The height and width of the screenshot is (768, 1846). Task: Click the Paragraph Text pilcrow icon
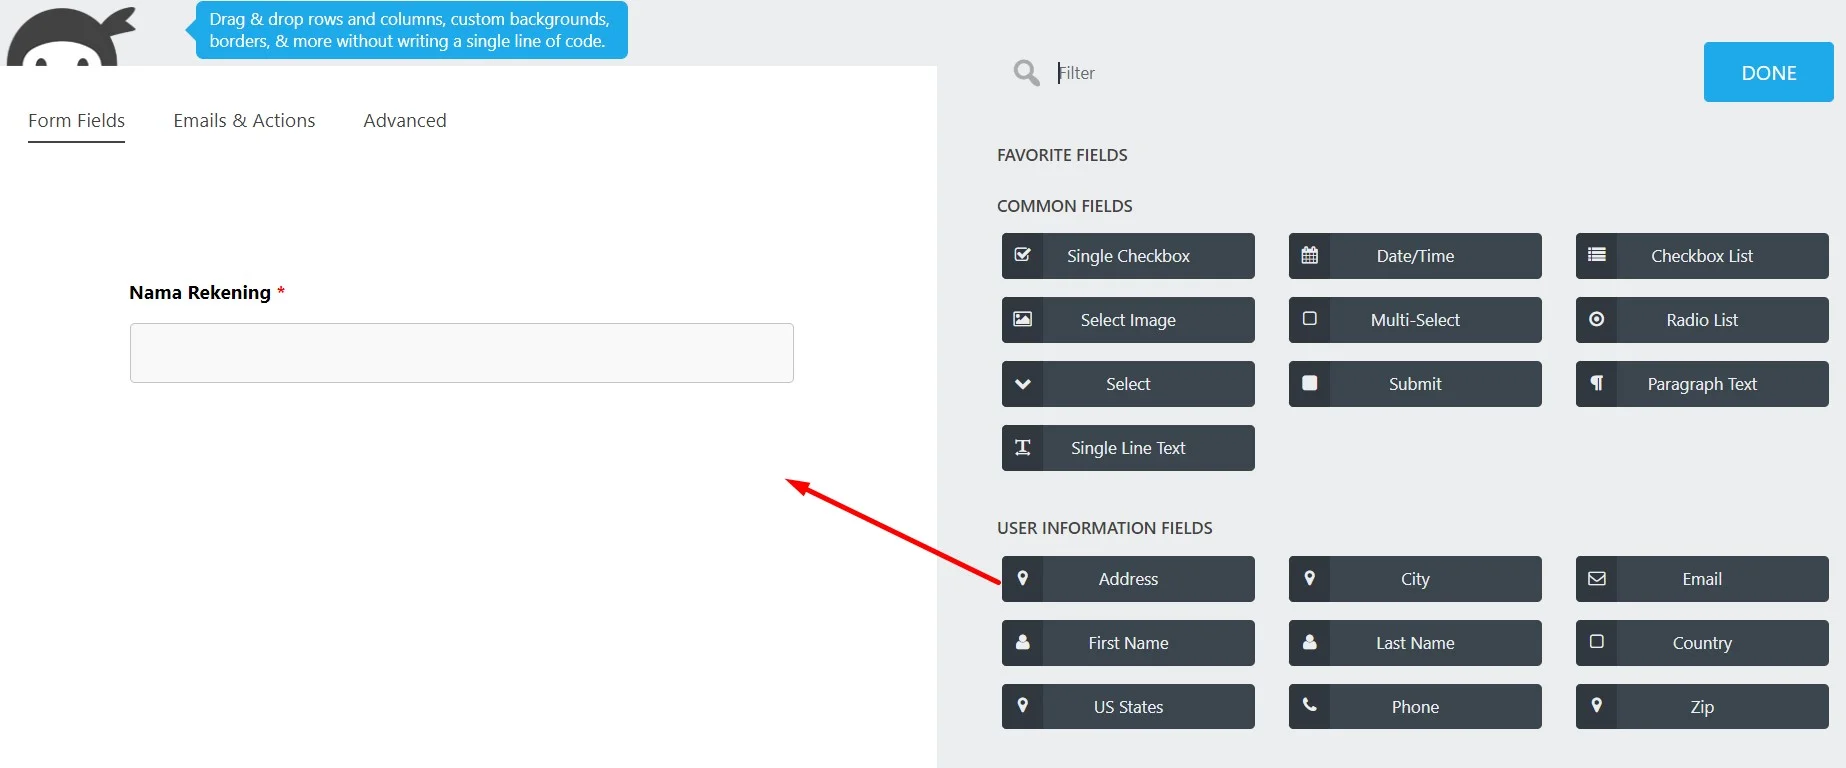click(1597, 383)
